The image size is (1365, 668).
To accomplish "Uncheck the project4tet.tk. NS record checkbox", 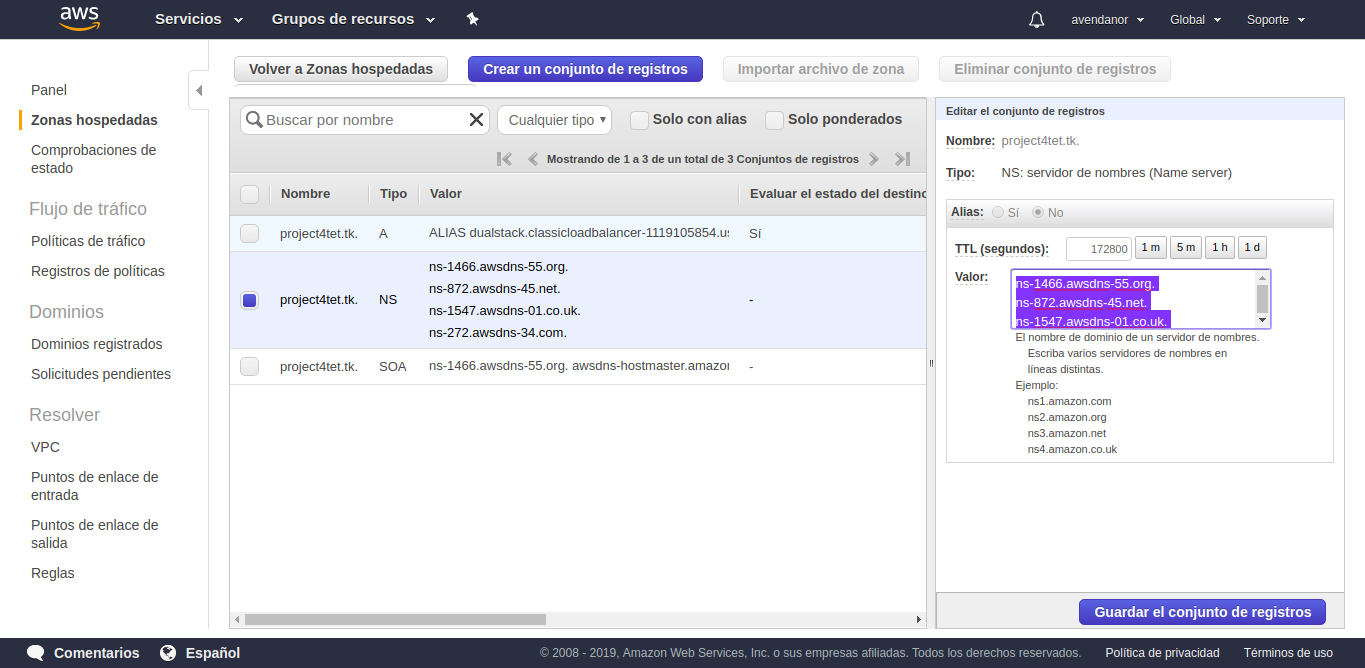I will (250, 300).
